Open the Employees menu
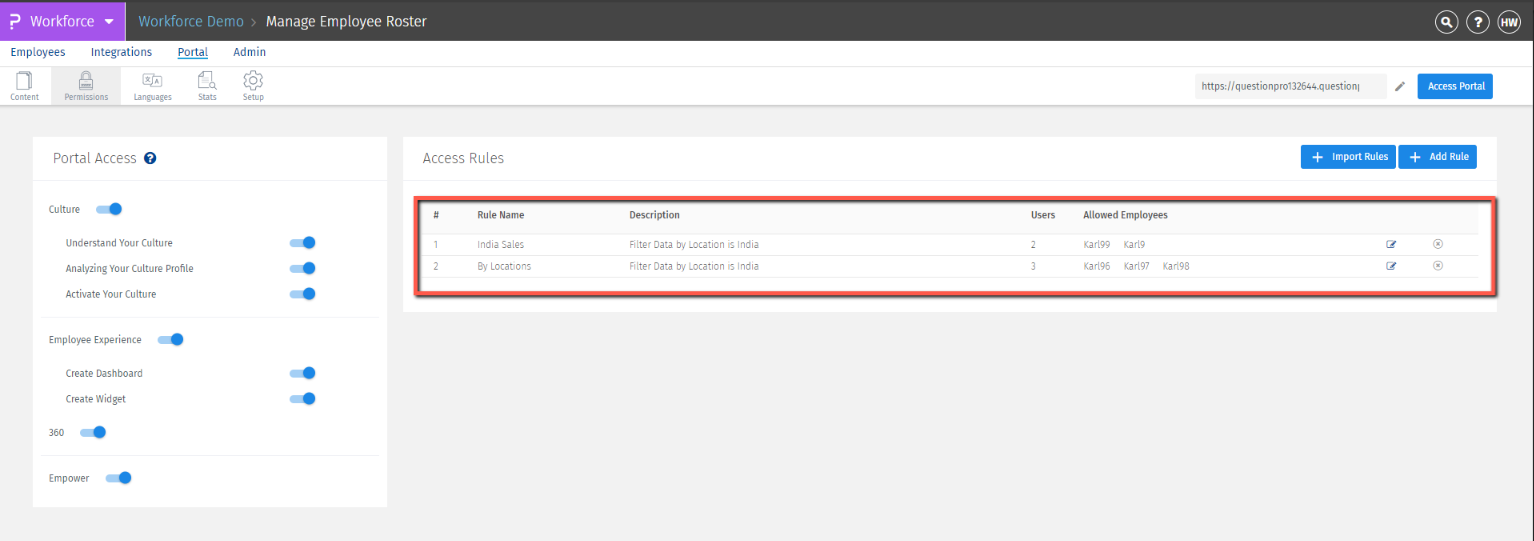This screenshot has height=541, width=1534. (38, 52)
